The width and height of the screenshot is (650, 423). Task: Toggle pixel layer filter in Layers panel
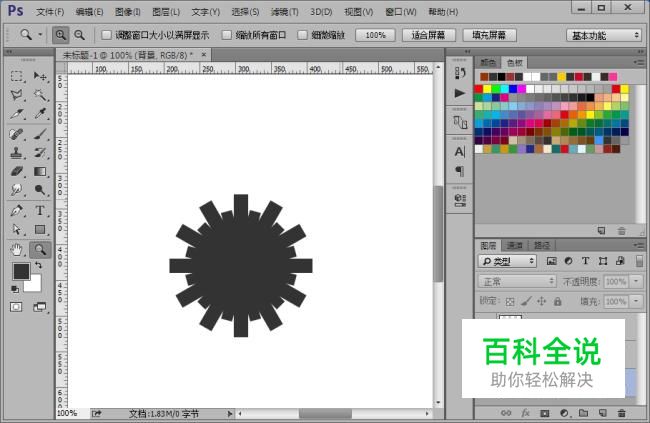coord(551,261)
